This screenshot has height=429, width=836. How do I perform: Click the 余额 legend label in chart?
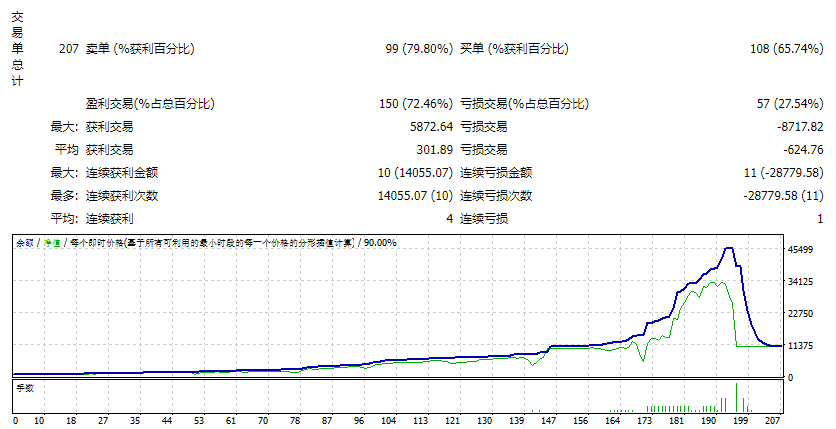[x=25, y=243]
